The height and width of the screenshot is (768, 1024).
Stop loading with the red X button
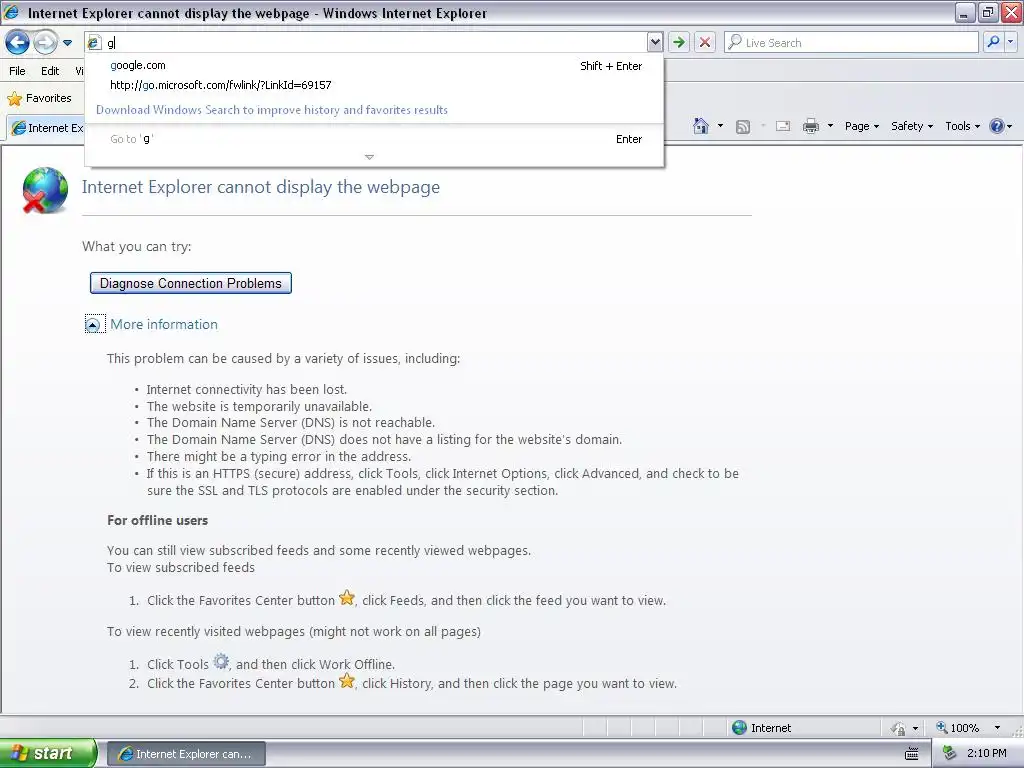(705, 43)
